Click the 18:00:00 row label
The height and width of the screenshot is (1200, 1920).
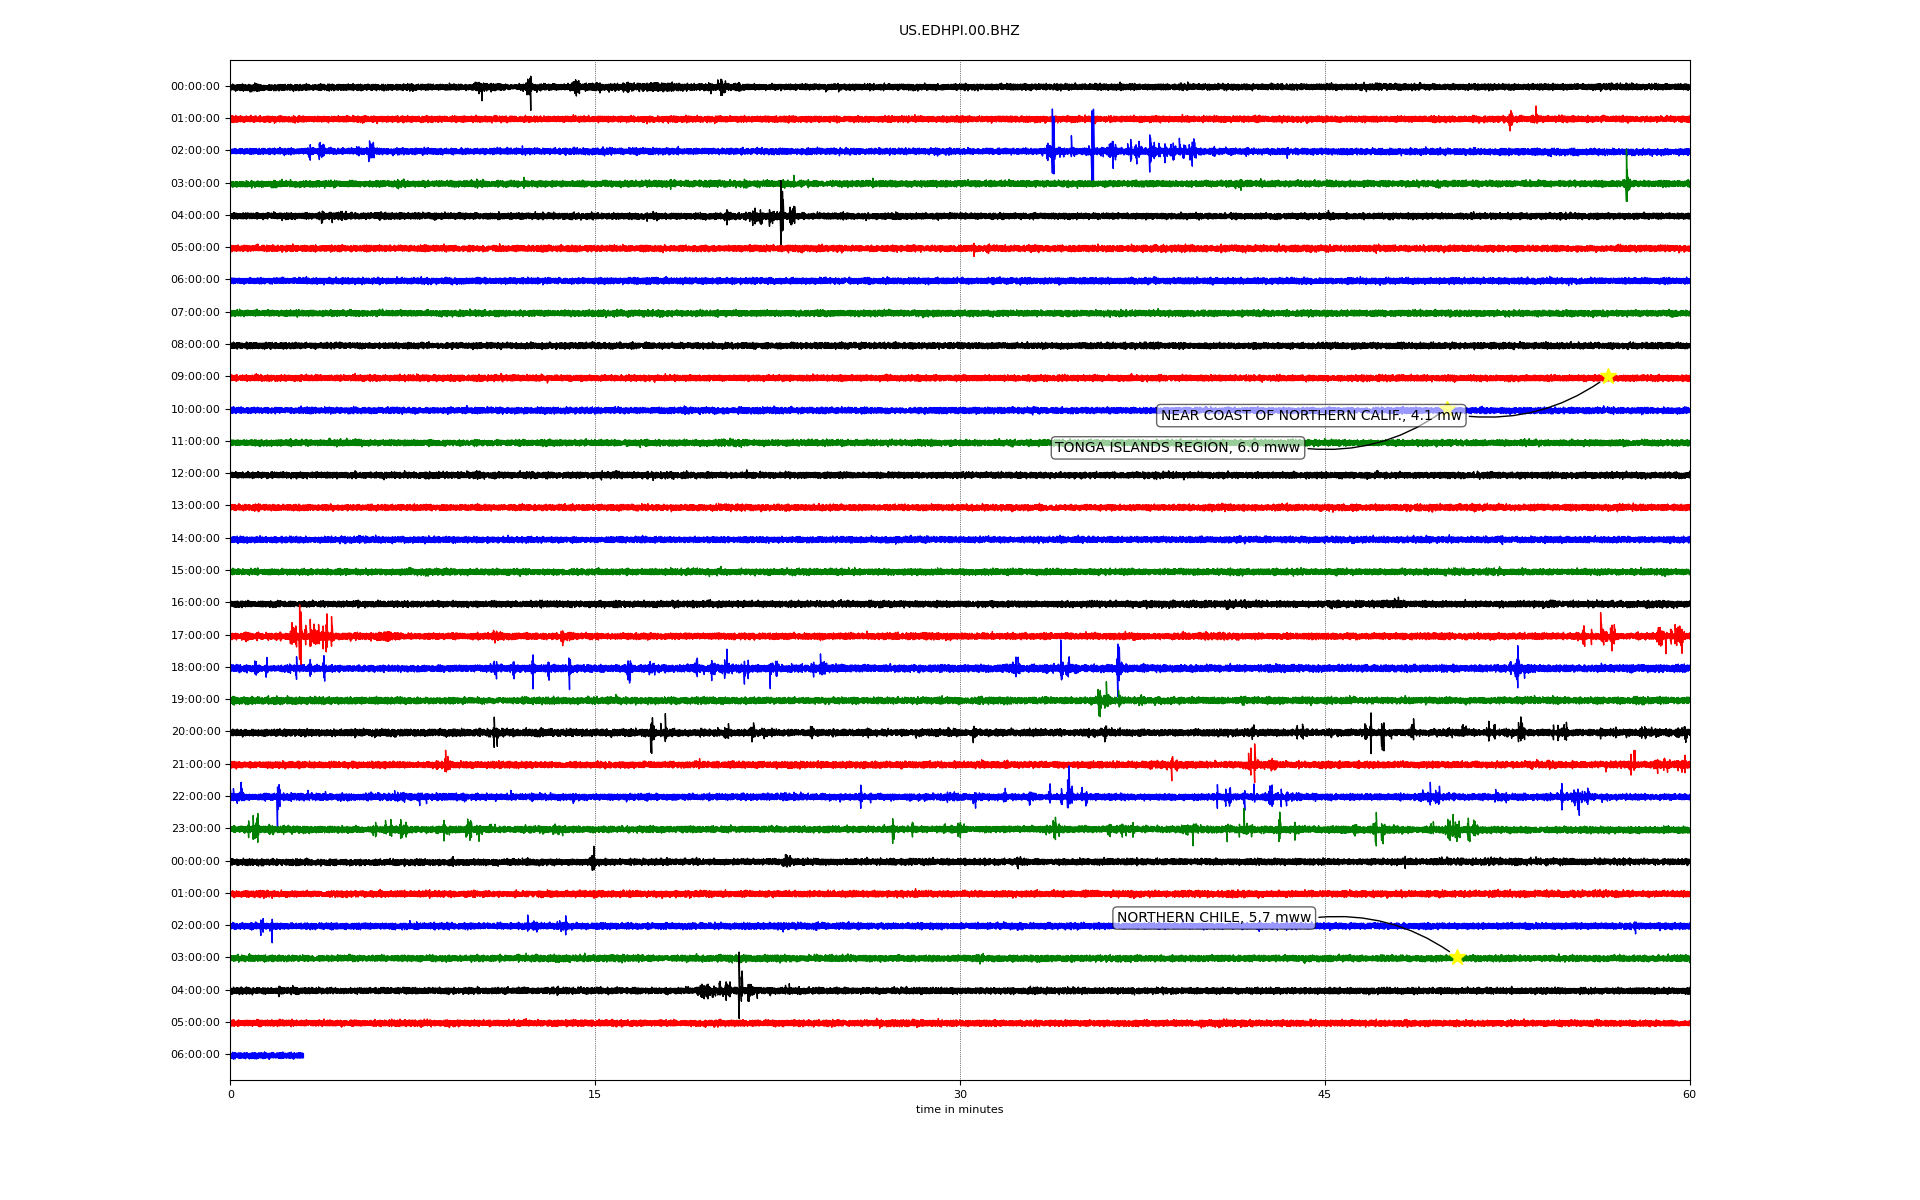pyautogui.click(x=195, y=668)
